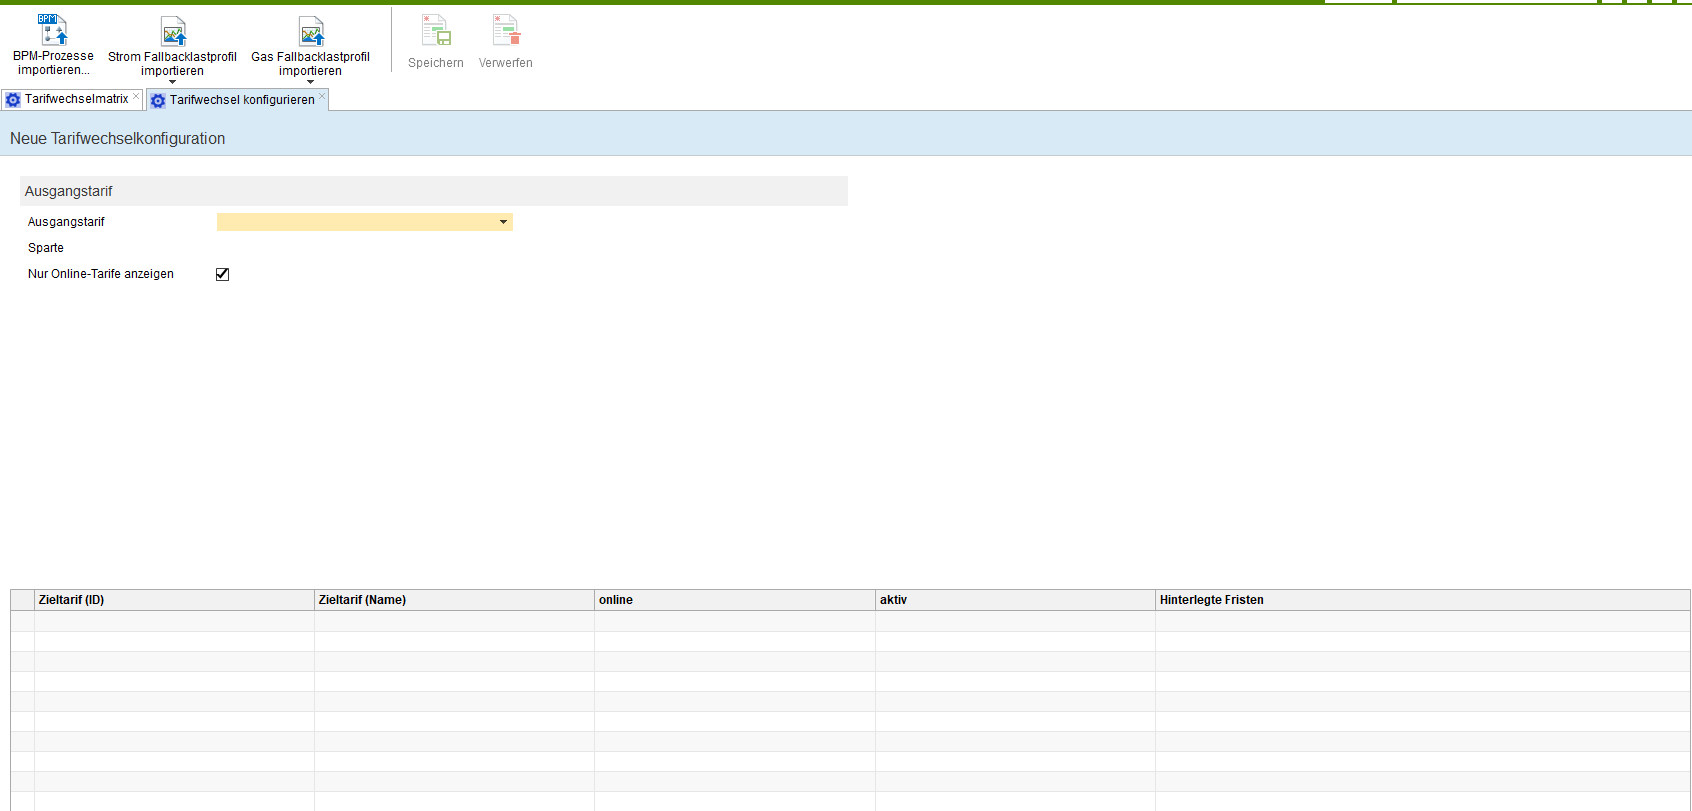This screenshot has height=811, width=1692.
Task: Click the Gas Fallbacklastprofil importieren icon
Action: (x=312, y=32)
